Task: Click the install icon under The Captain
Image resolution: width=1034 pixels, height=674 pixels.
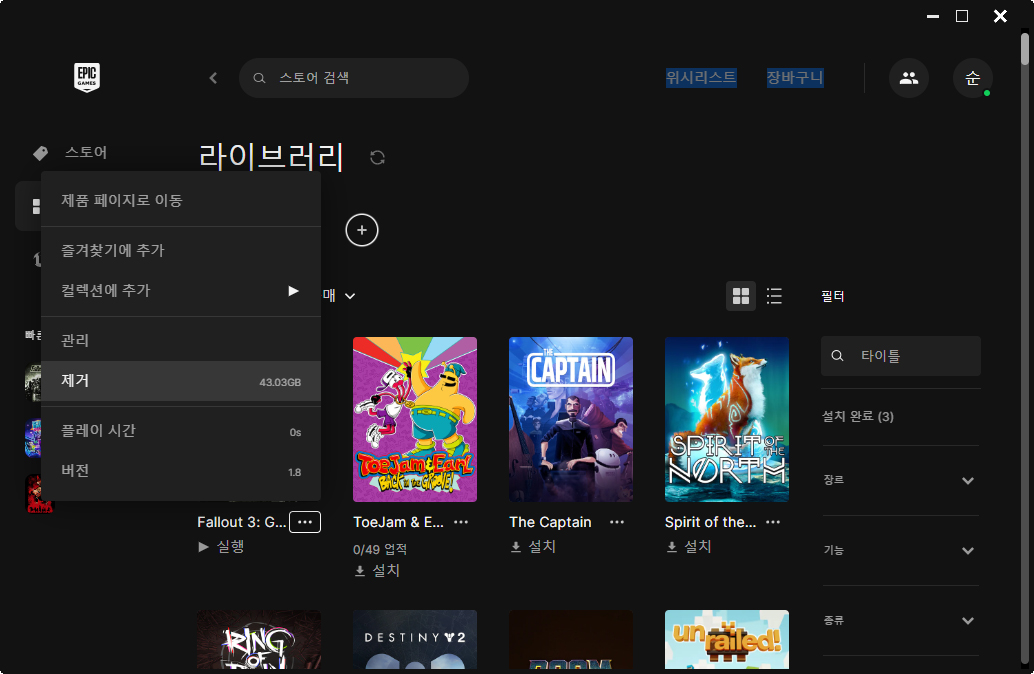Action: (516, 547)
